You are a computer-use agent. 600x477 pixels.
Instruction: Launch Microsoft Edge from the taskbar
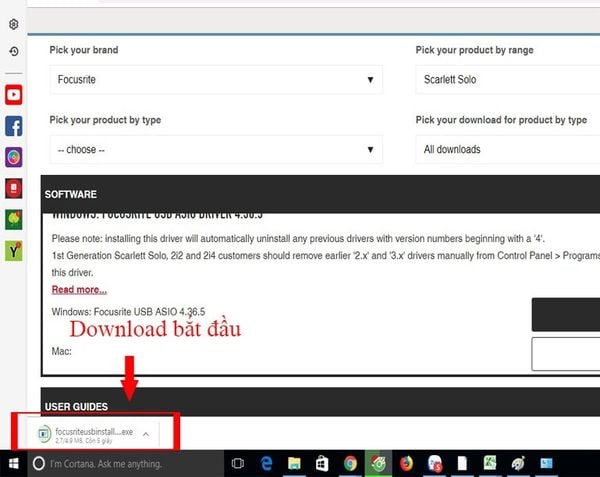click(x=266, y=464)
